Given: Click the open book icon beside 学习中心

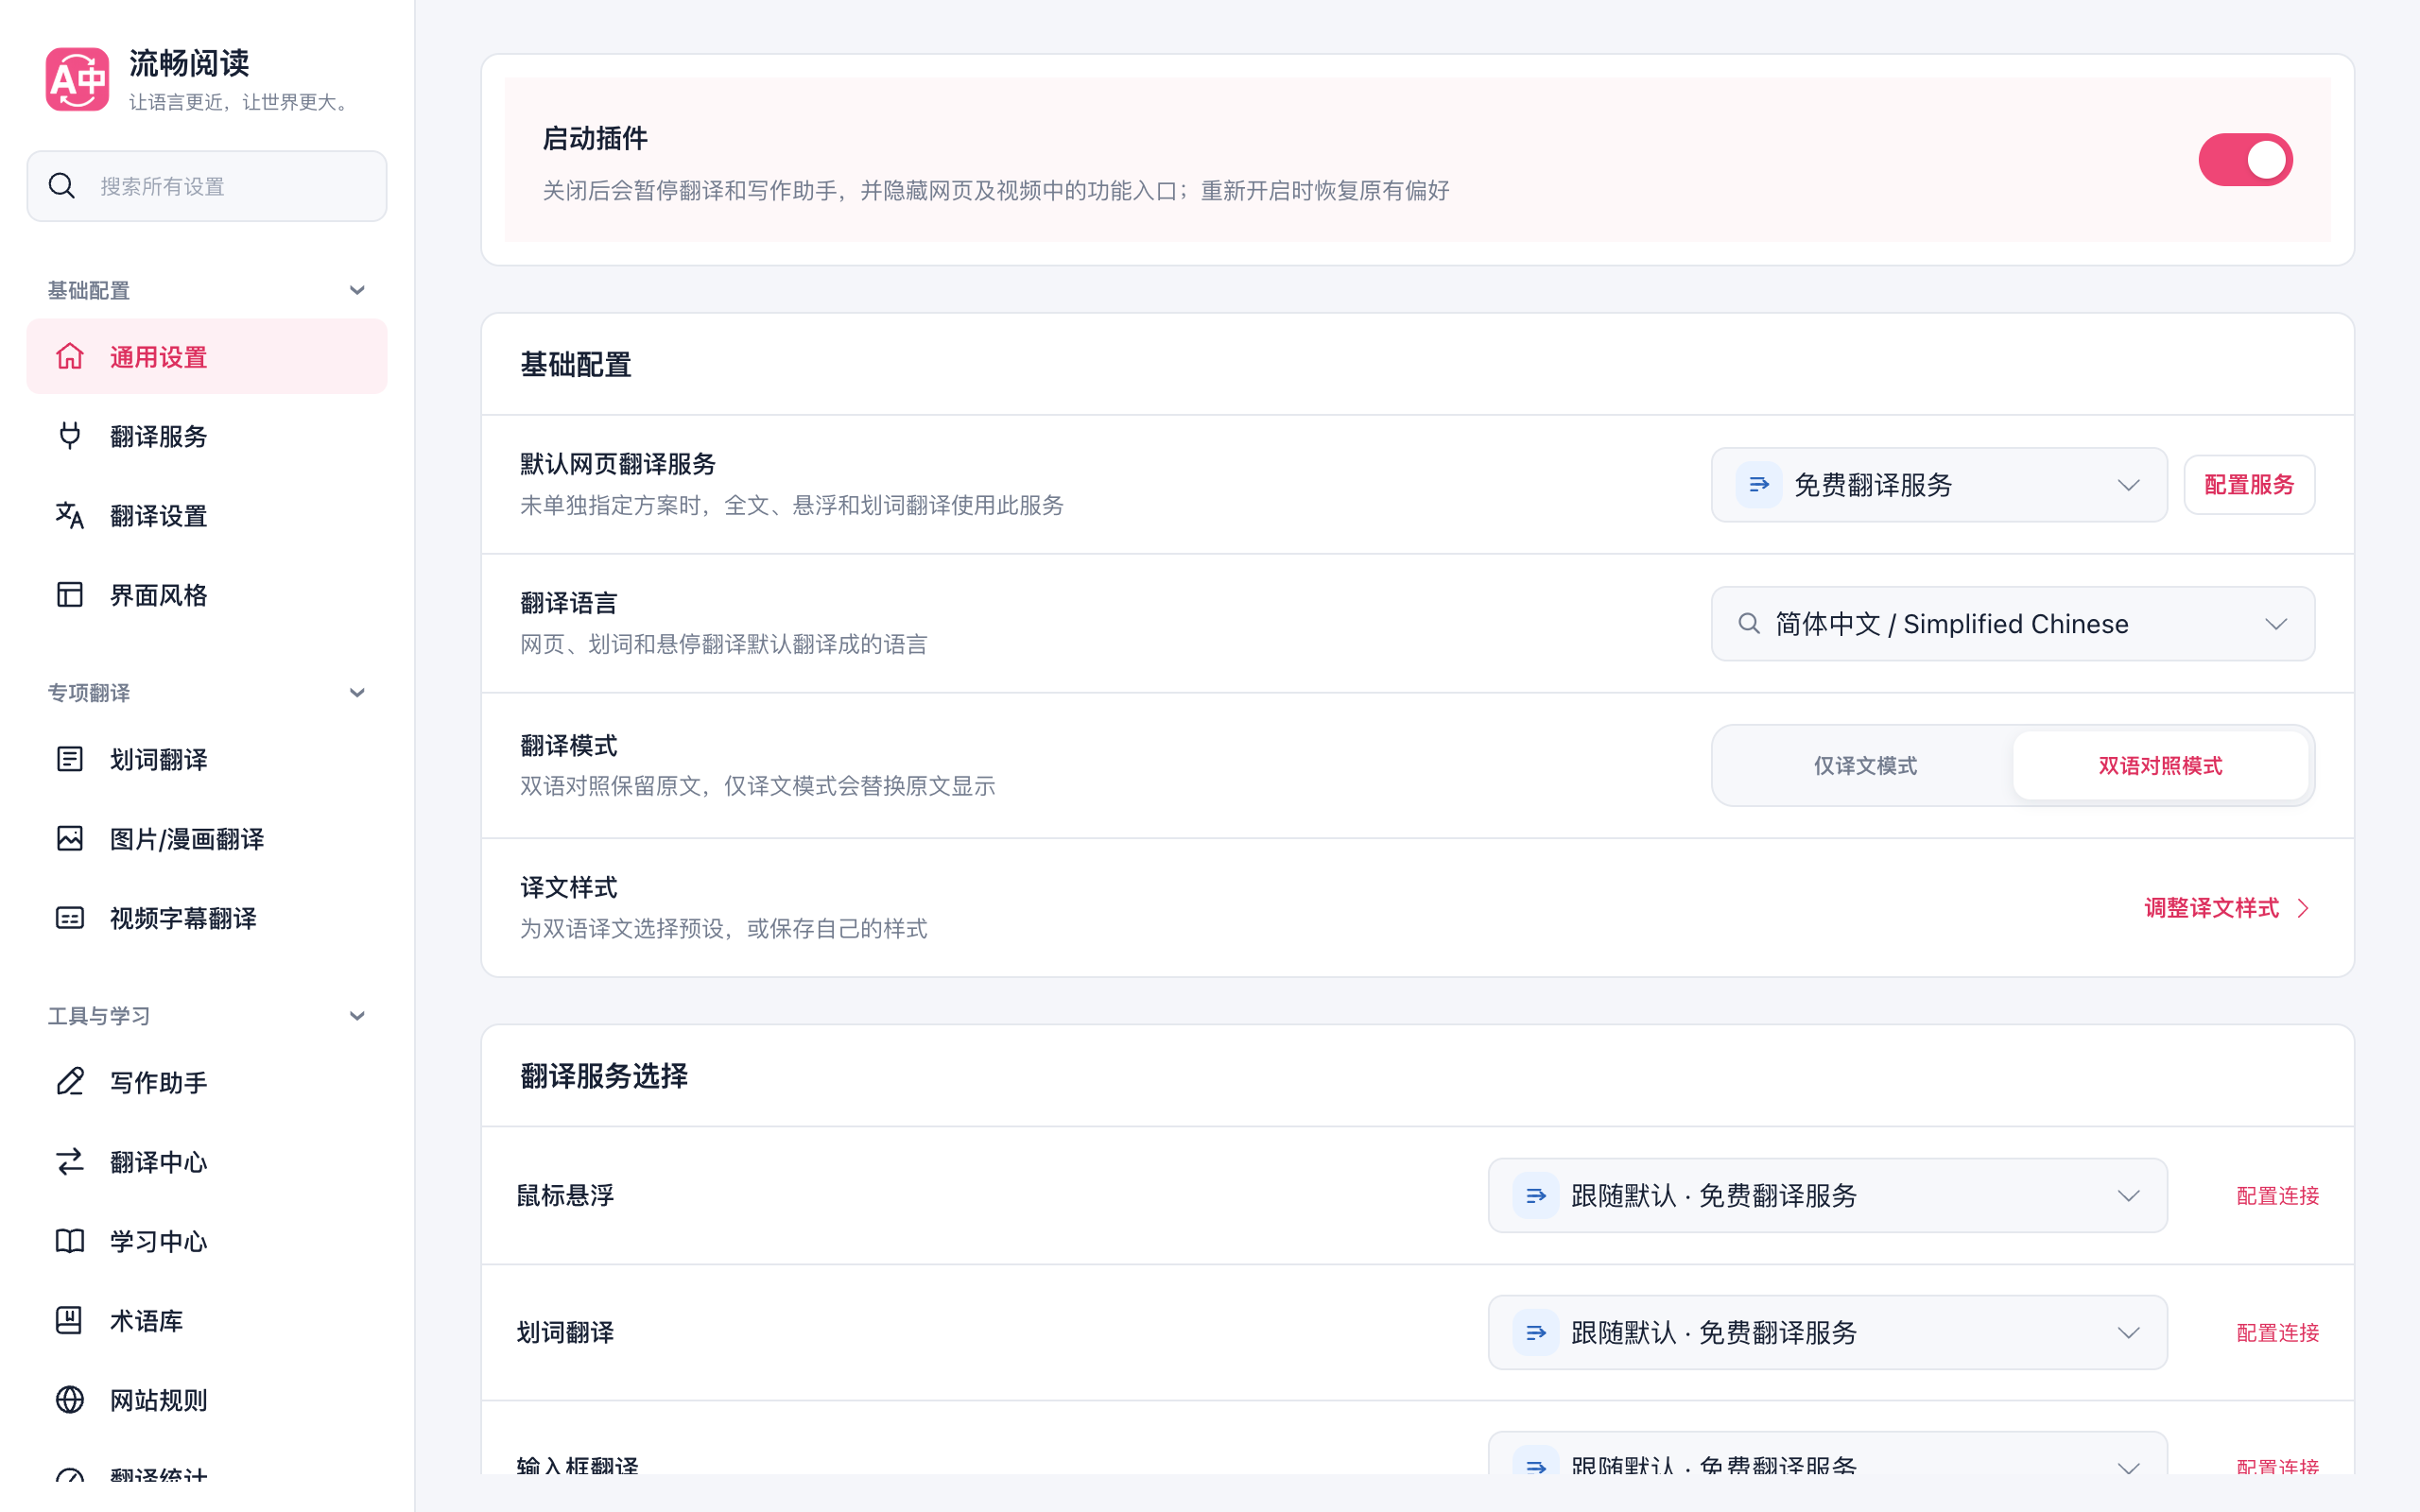Looking at the screenshot, I should tap(70, 1241).
